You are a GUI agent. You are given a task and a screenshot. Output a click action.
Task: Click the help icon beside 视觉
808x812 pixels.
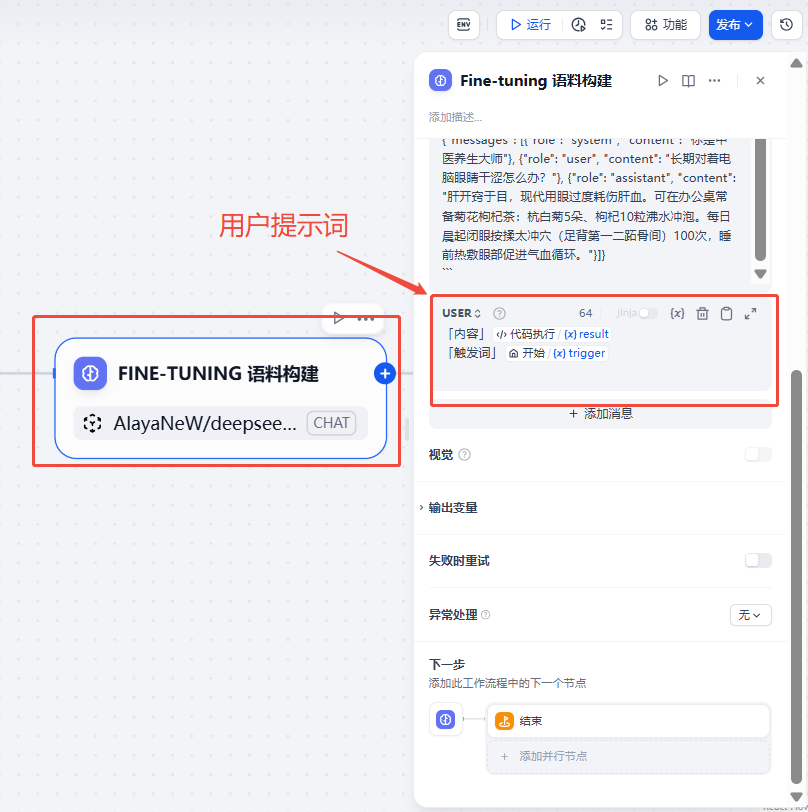tap(465, 455)
